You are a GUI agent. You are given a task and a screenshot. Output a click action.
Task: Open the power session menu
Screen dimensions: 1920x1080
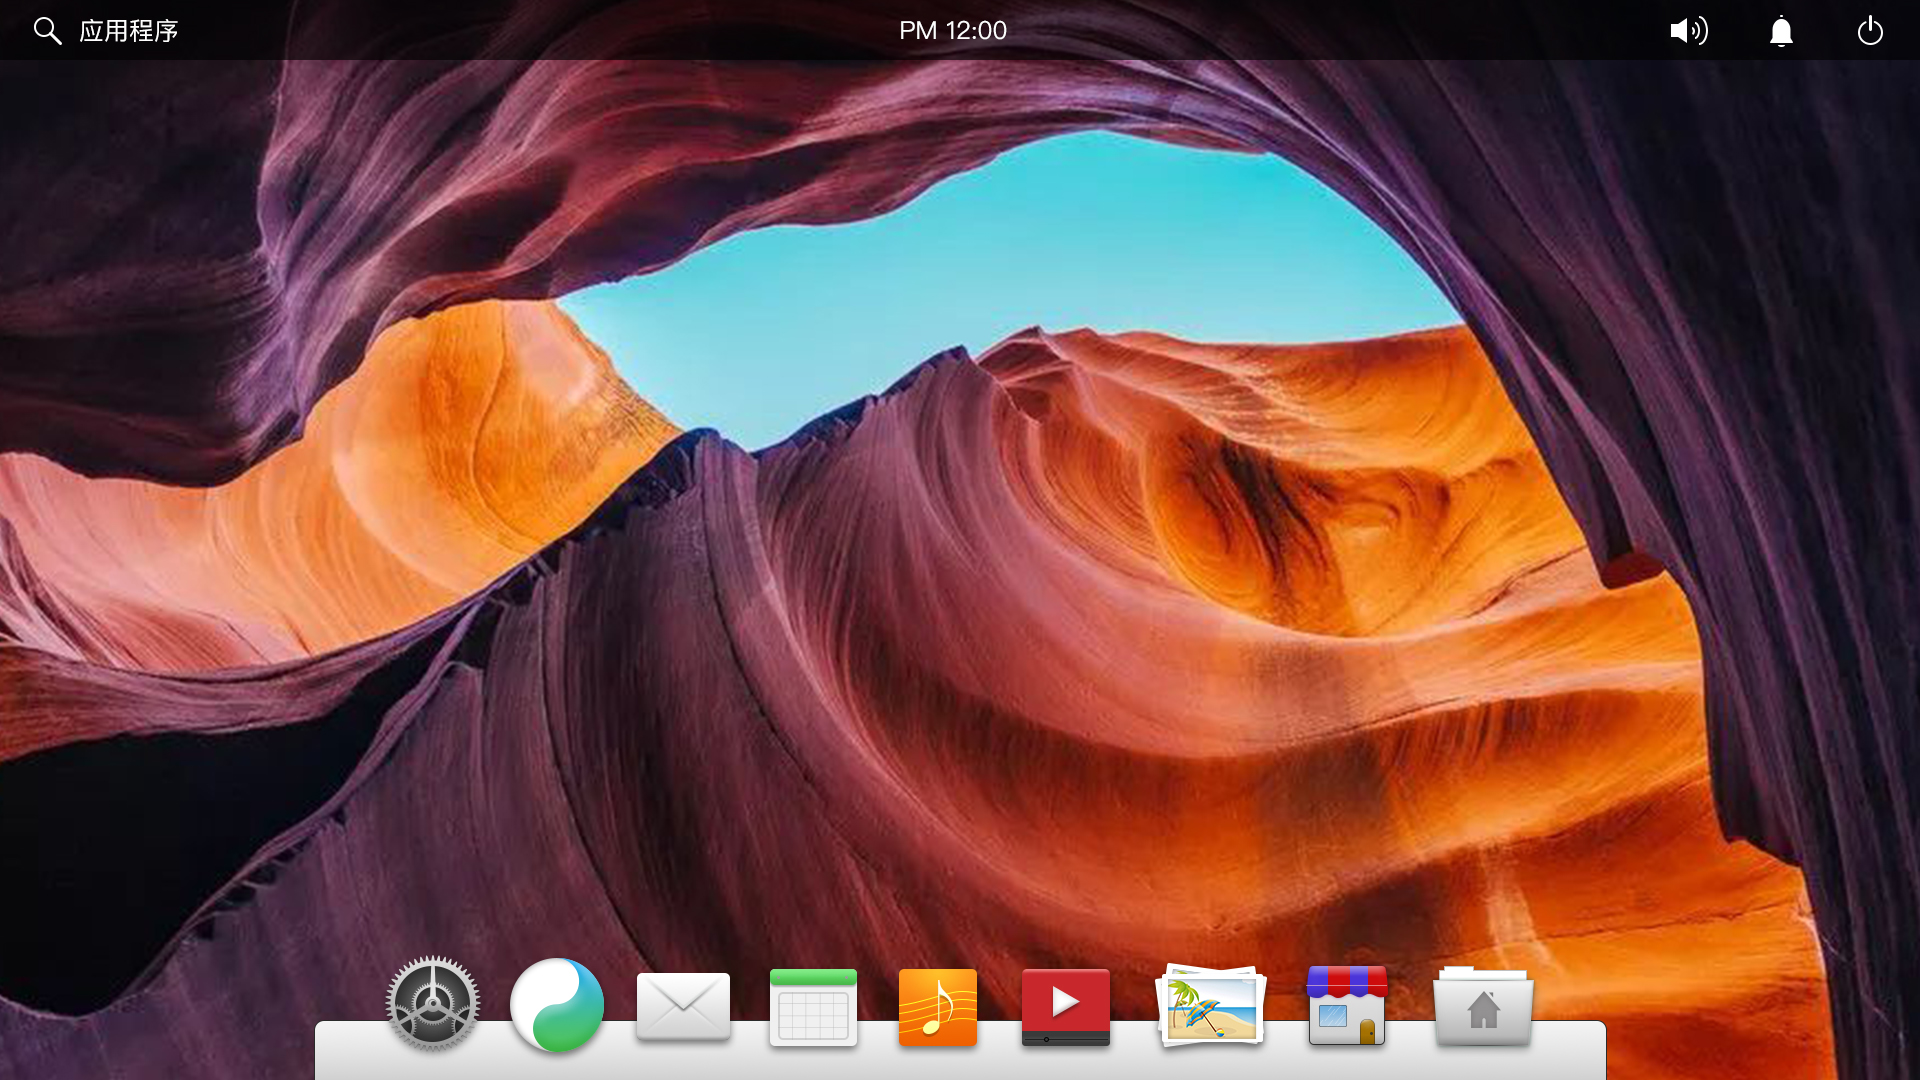point(1870,31)
